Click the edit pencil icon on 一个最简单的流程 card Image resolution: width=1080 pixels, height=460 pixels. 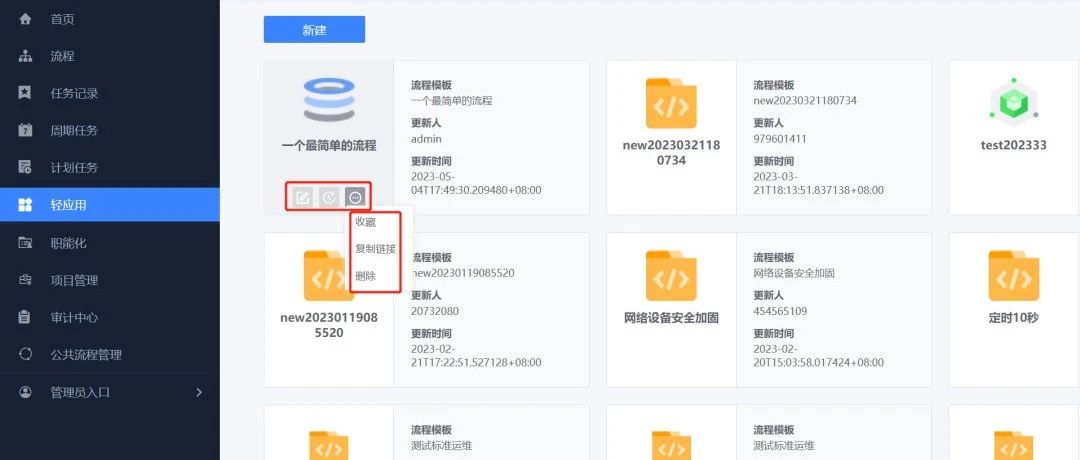(x=301, y=198)
